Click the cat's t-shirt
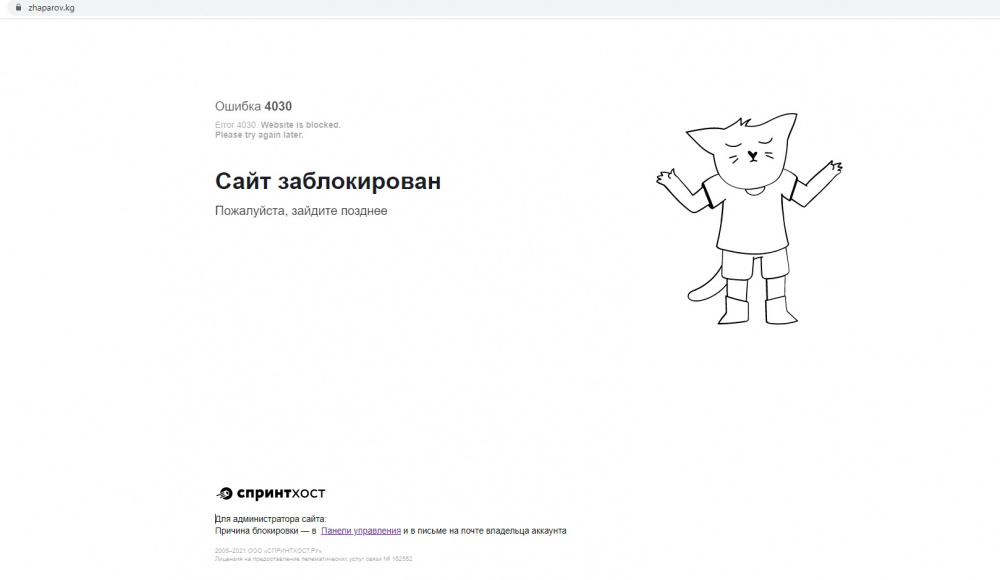This screenshot has height=580, width=1000. pos(752,215)
